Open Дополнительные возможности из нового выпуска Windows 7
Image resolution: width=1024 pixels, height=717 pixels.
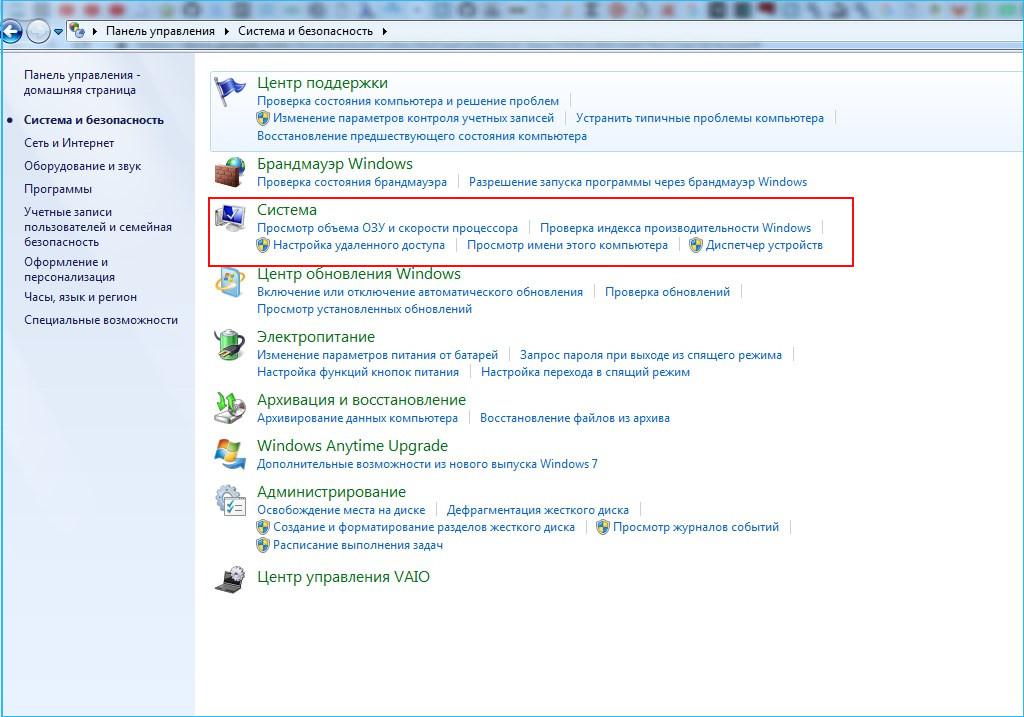point(426,464)
